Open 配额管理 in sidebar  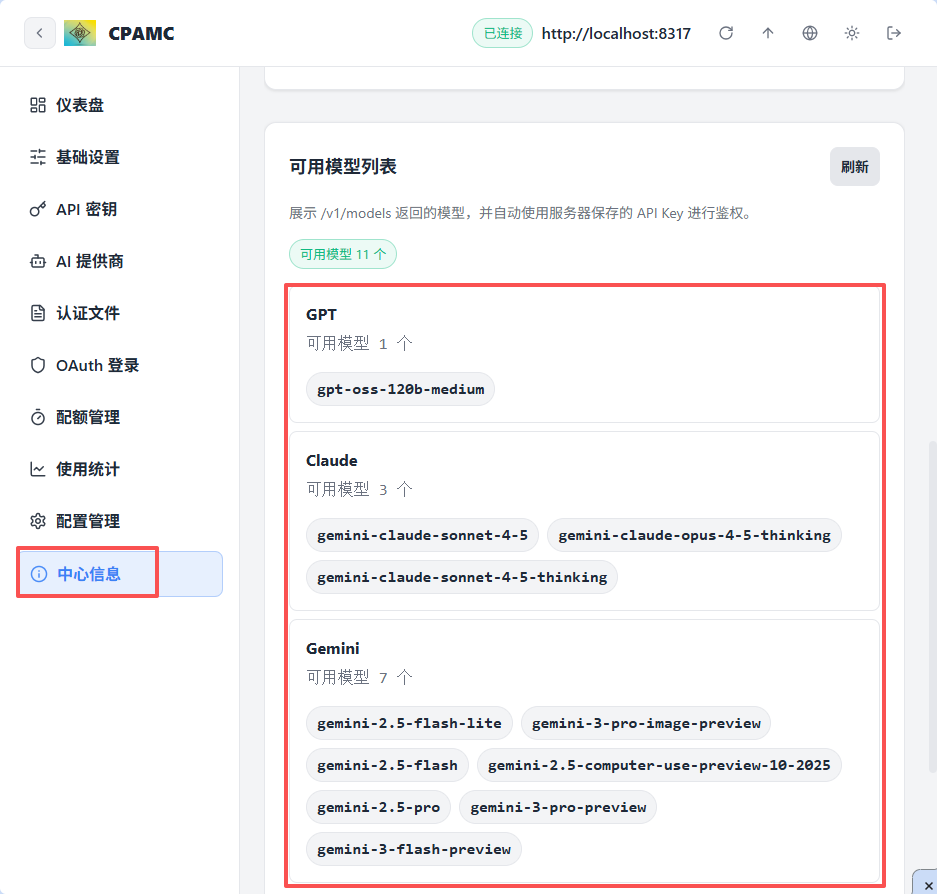click(88, 417)
